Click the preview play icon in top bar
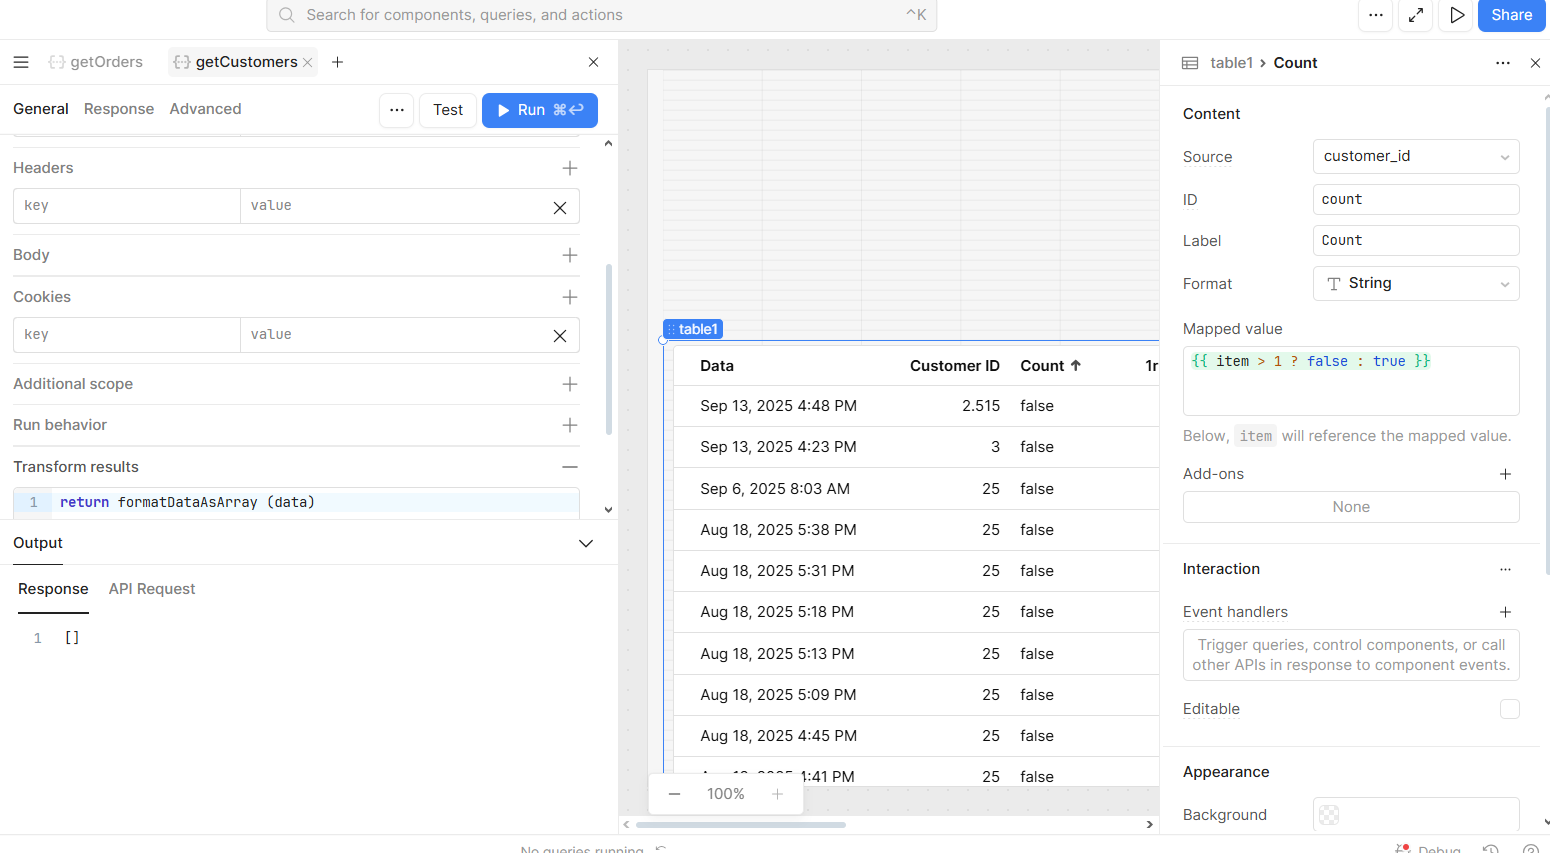Image resolution: width=1550 pixels, height=853 pixels. point(1457,15)
